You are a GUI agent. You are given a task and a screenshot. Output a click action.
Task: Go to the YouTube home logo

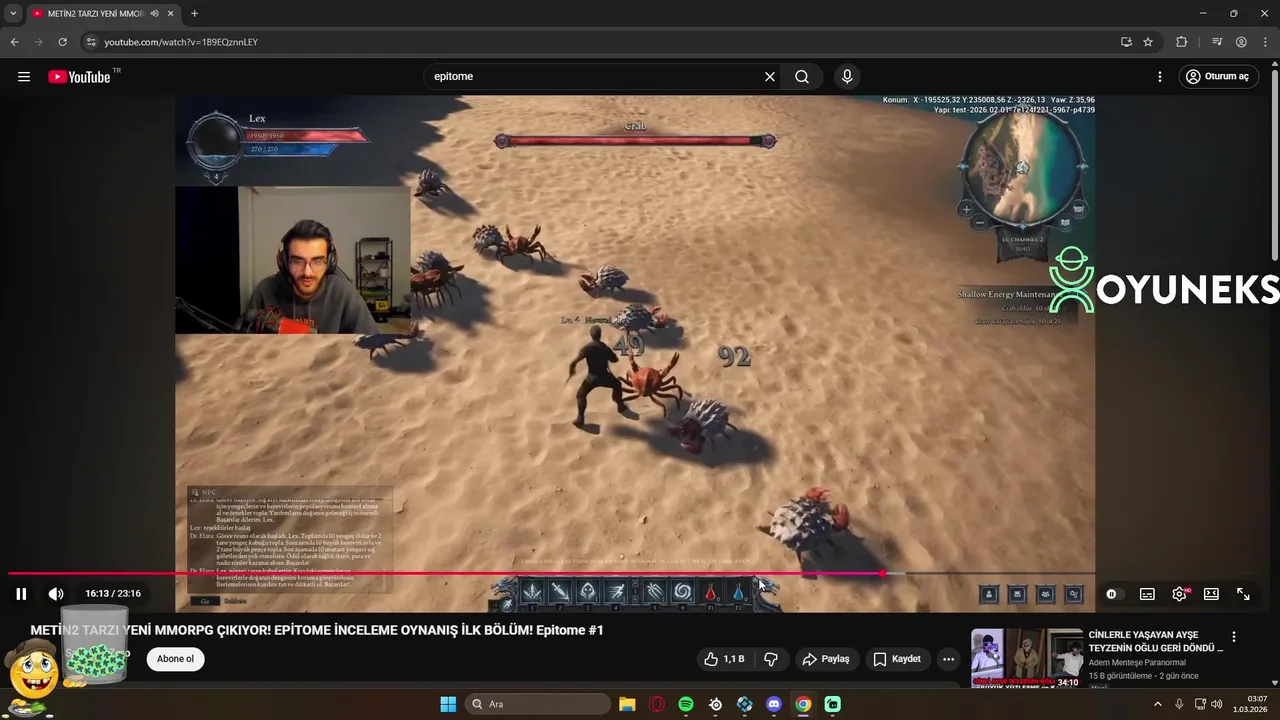pos(79,77)
